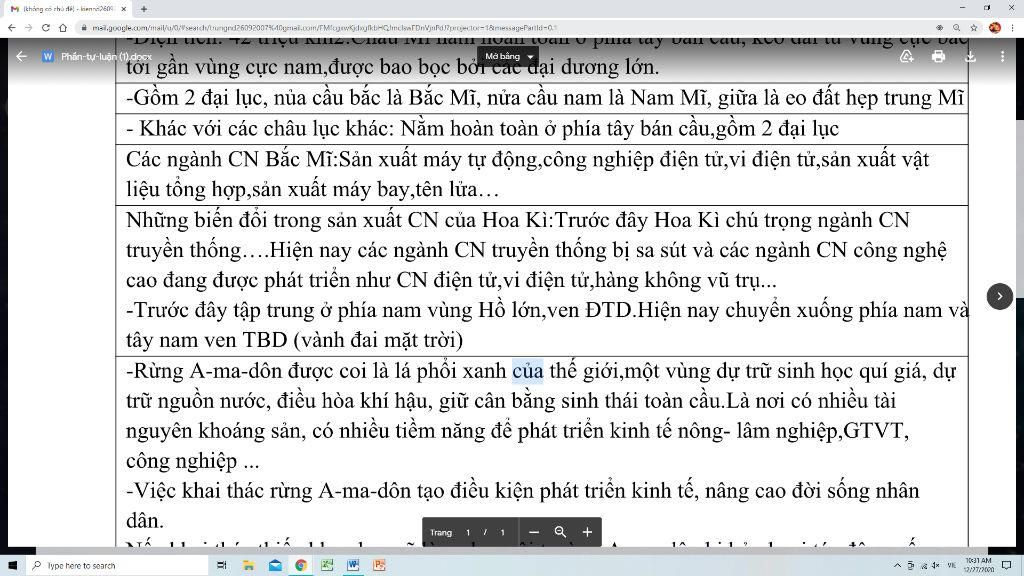Click Chrome's back navigation arrow
Viewport: 1024px width, 576px height.
11,27
